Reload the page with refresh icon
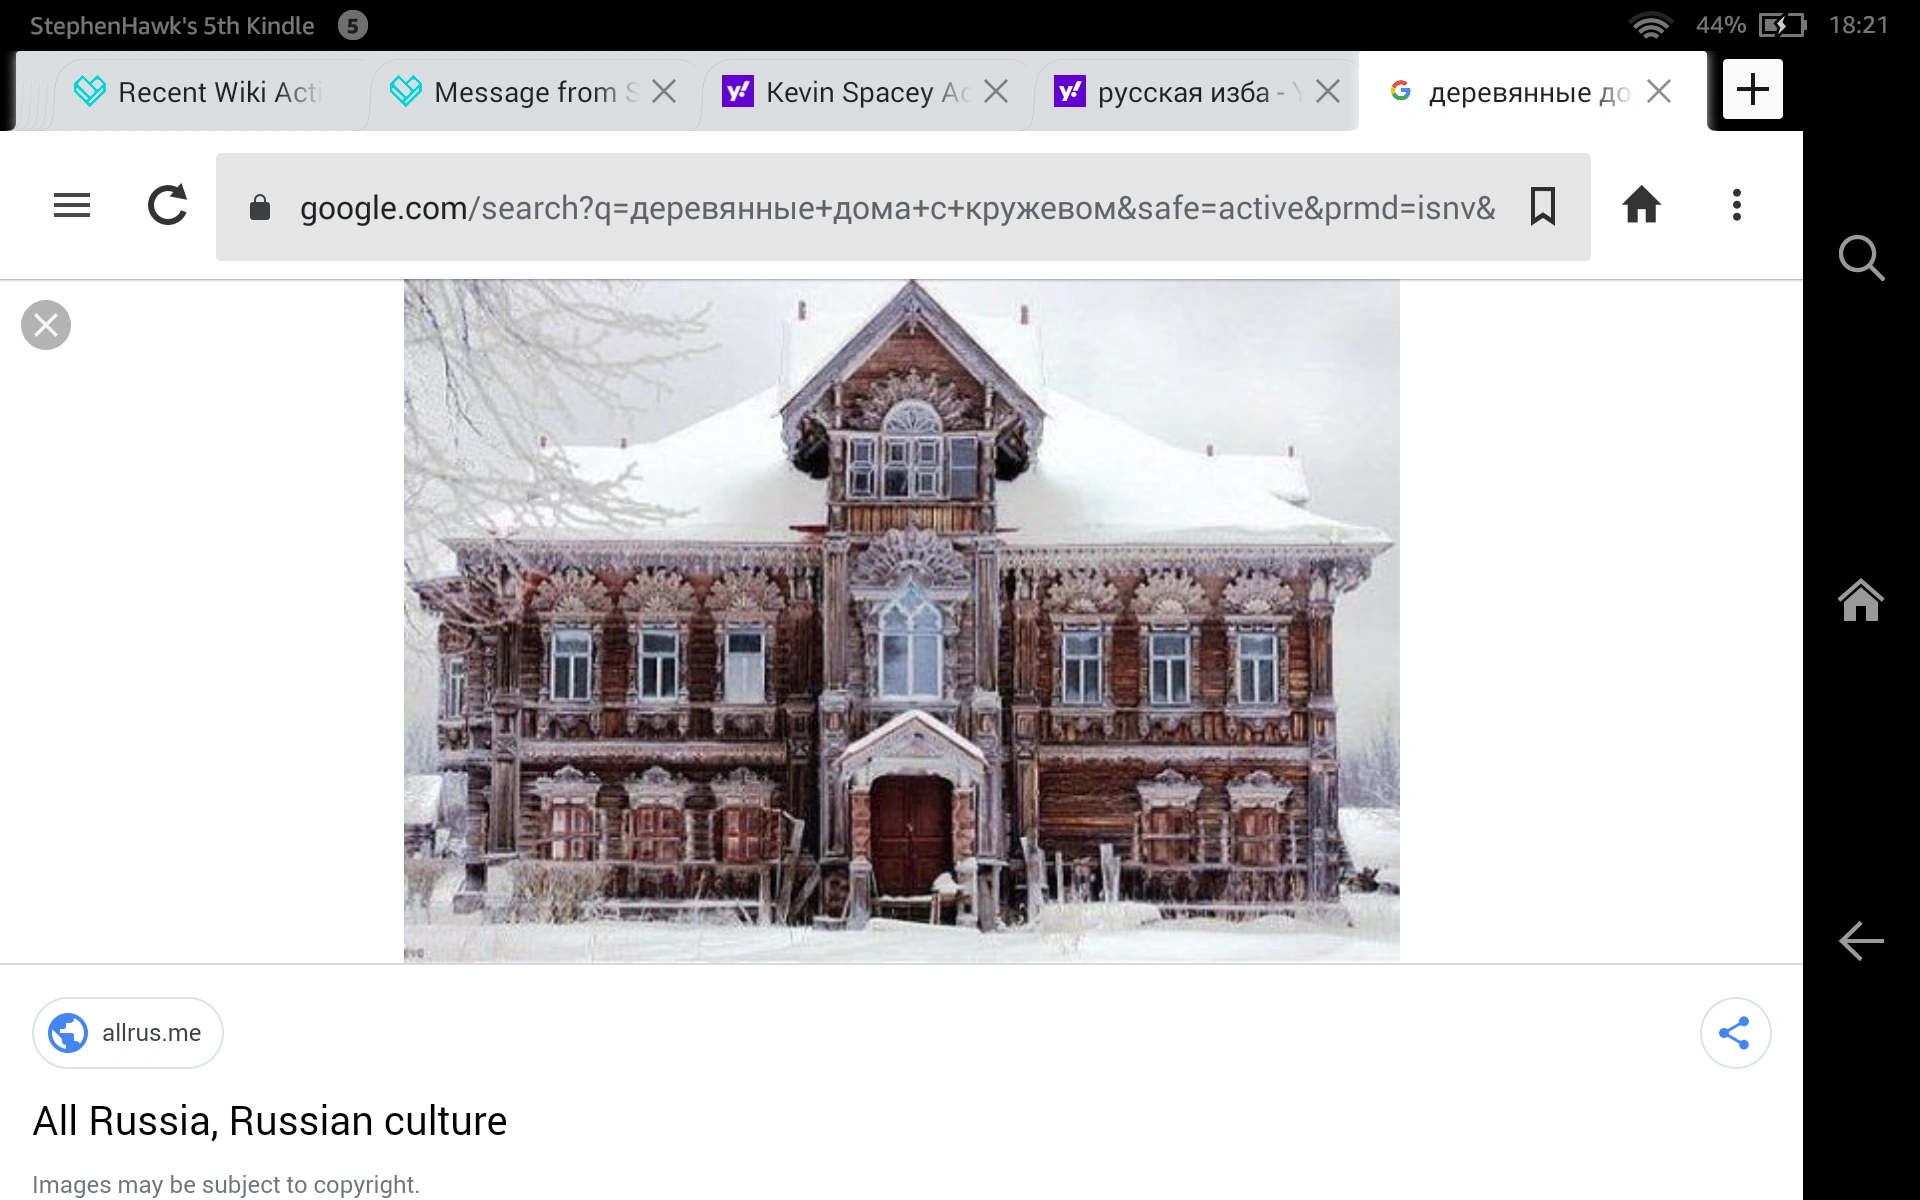Viewport: 1920px width, 1200px height. [x=167, y=206]
